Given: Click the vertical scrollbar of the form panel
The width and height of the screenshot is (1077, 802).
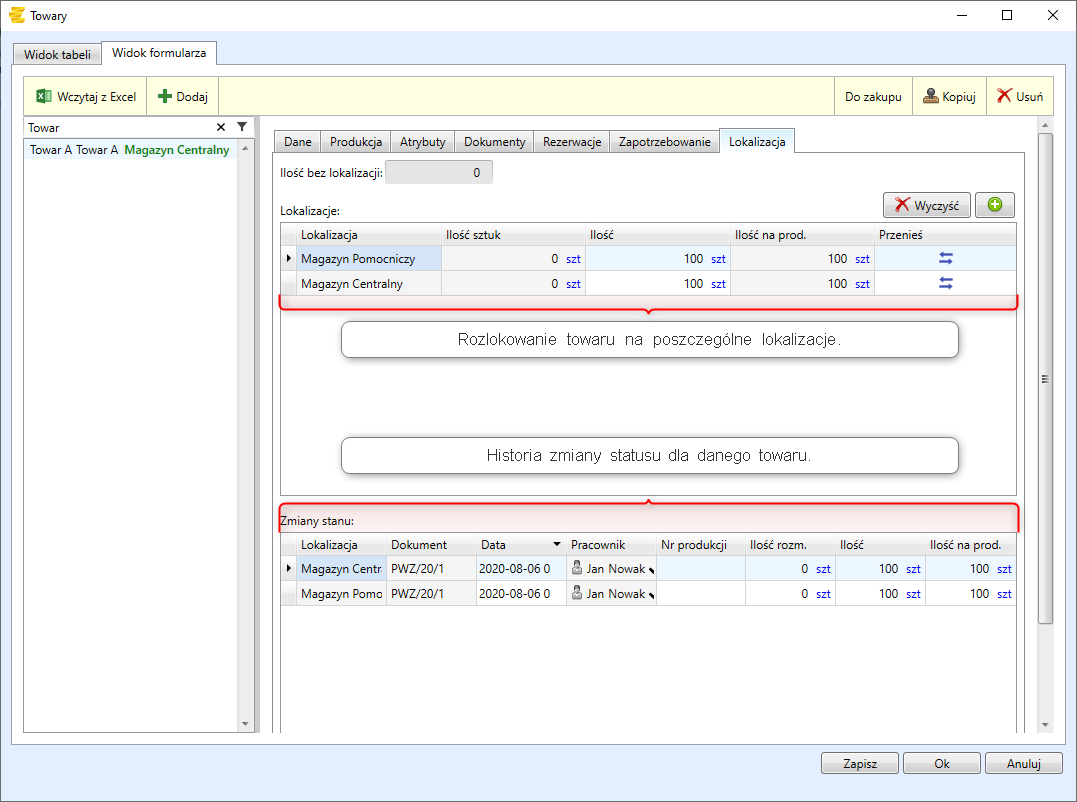Looking at the screenshot, I should click(x=1045, y=378).
